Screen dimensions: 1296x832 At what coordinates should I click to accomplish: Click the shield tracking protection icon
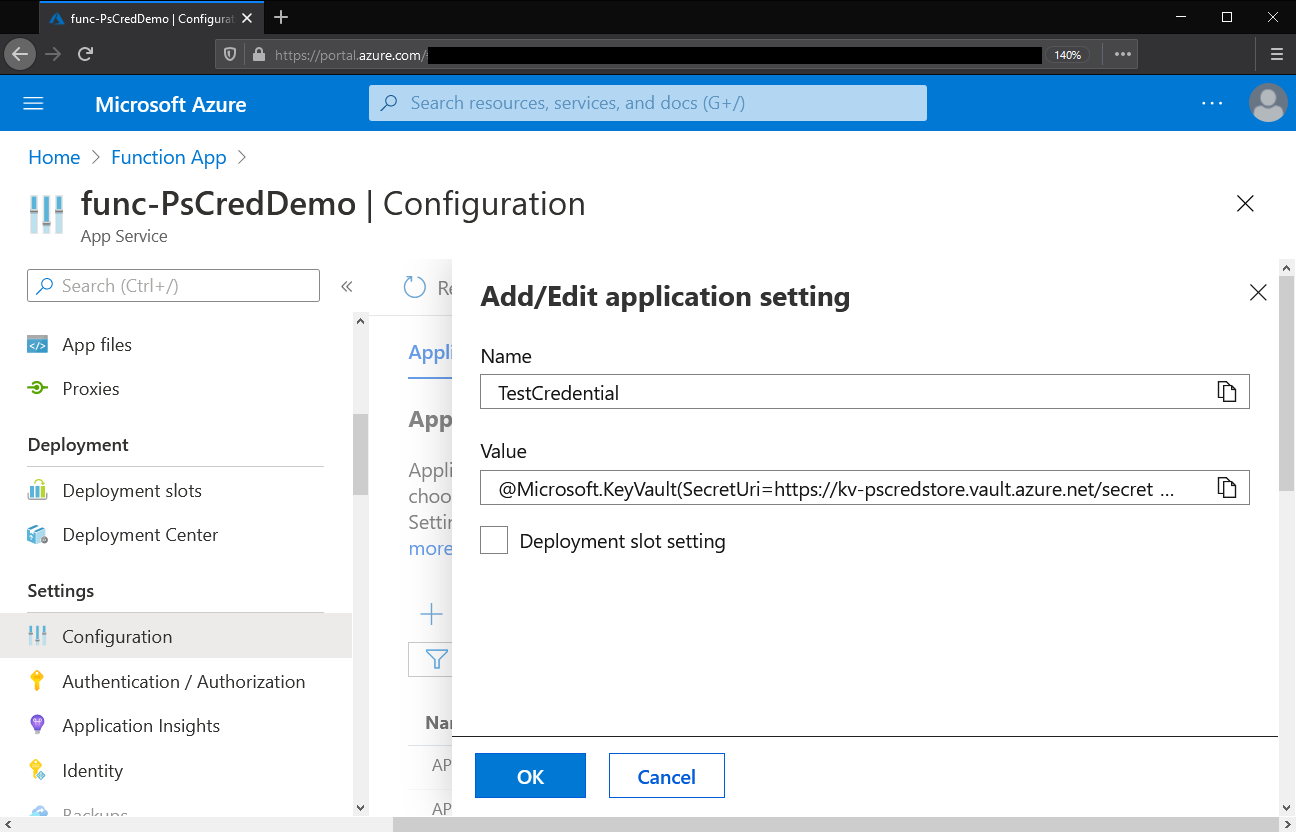230,55
